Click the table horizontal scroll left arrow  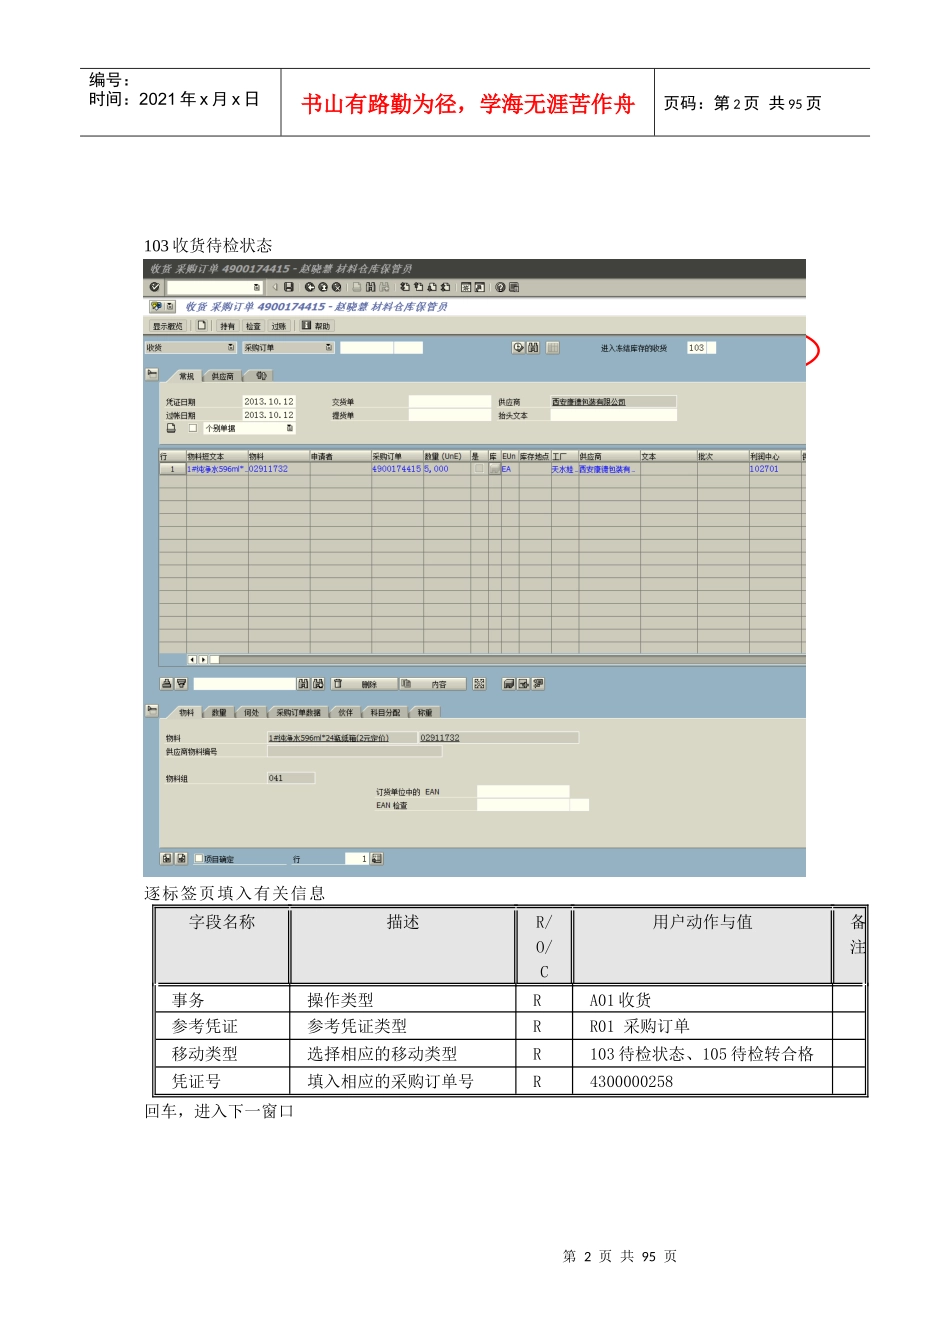(x=192, y=660)
